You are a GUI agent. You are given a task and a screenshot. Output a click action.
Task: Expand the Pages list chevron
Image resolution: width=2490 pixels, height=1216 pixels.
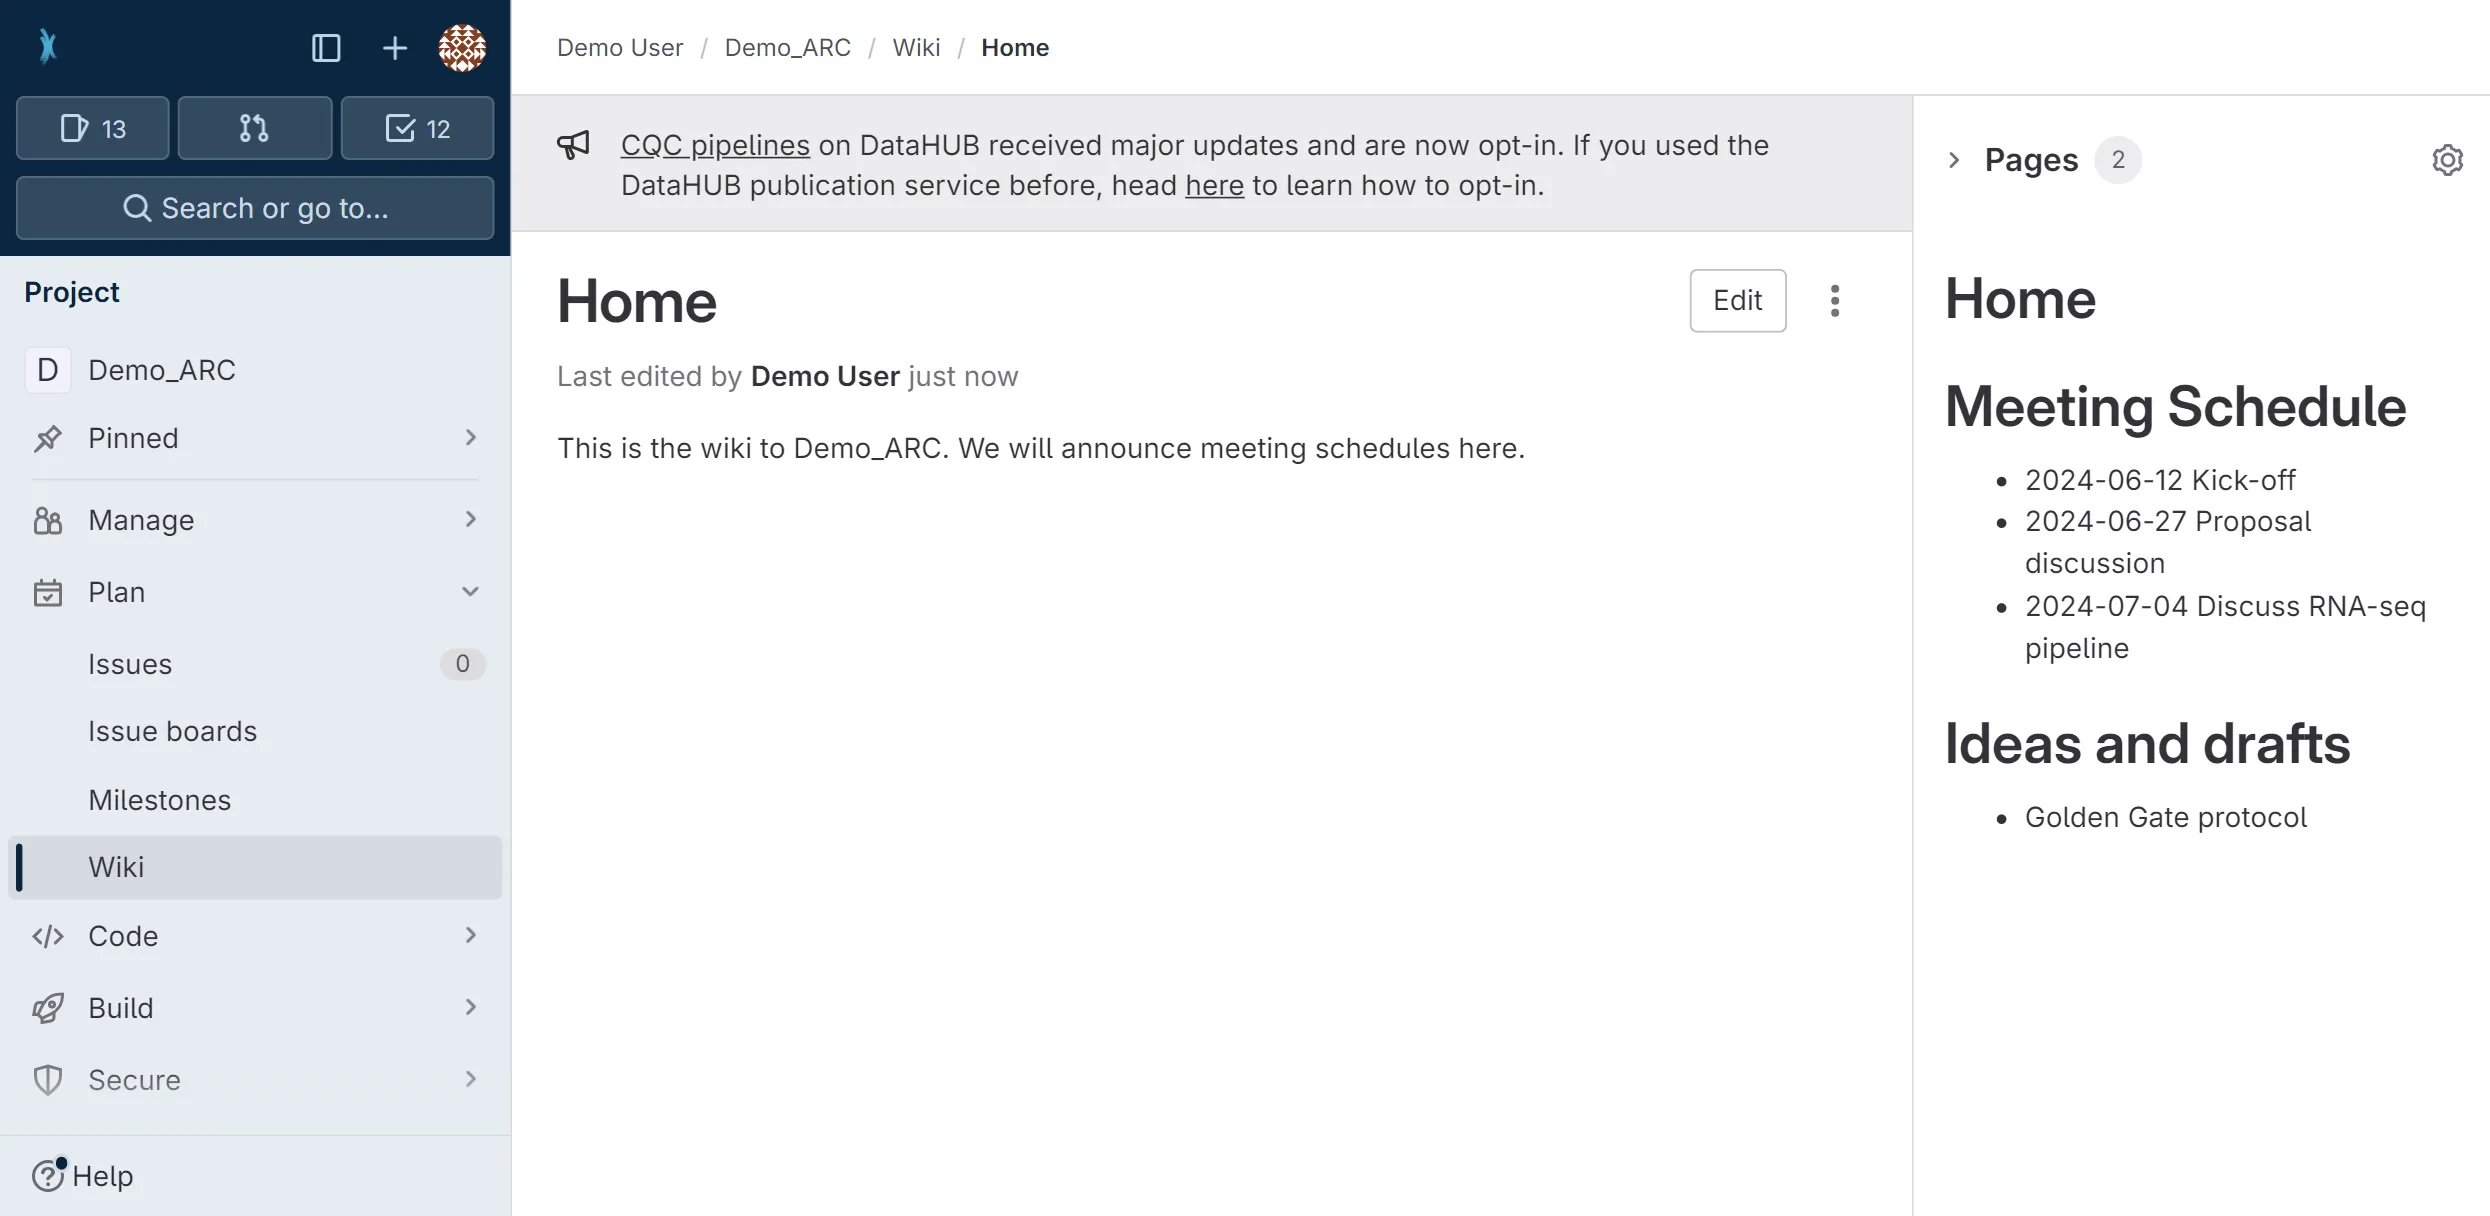tap(1954, 160)
